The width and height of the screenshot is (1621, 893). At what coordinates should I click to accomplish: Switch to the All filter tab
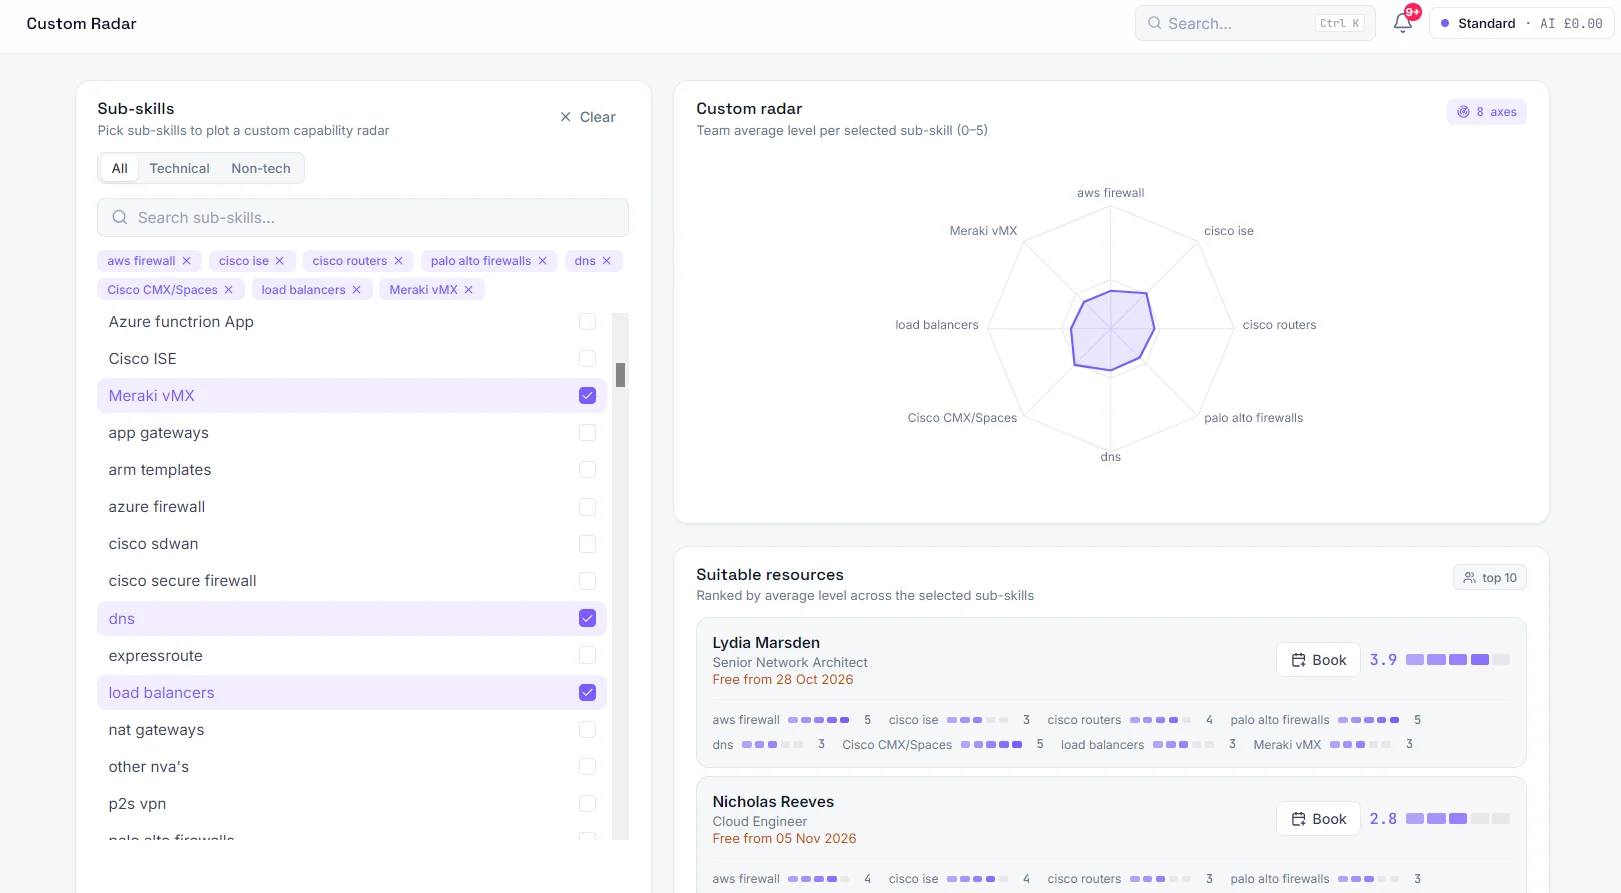[x=120, y=168]
